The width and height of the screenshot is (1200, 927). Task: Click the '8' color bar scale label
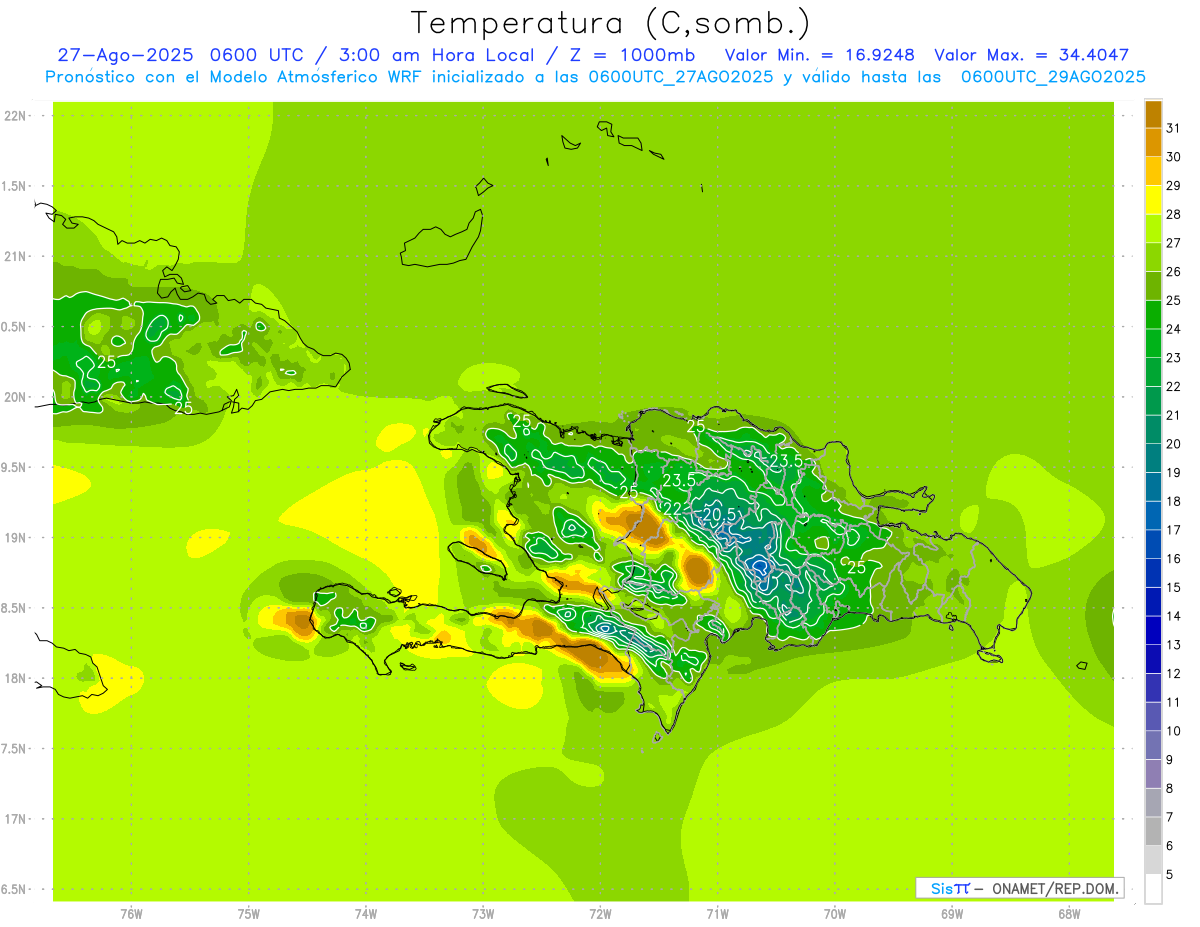[1170, 788]
